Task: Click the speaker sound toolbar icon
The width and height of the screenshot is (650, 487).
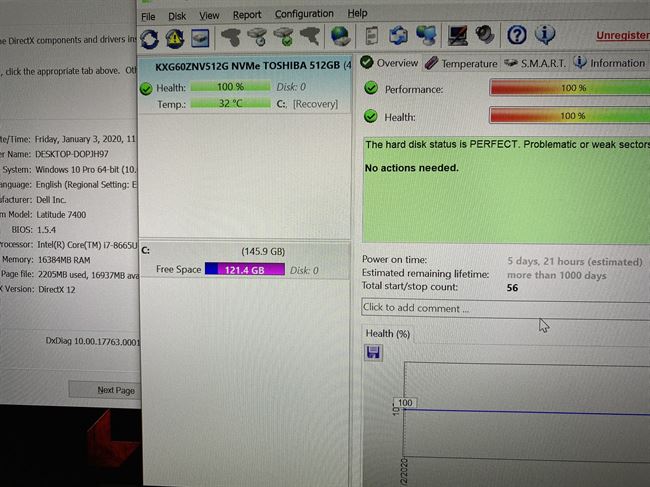Action: [485, 35]
